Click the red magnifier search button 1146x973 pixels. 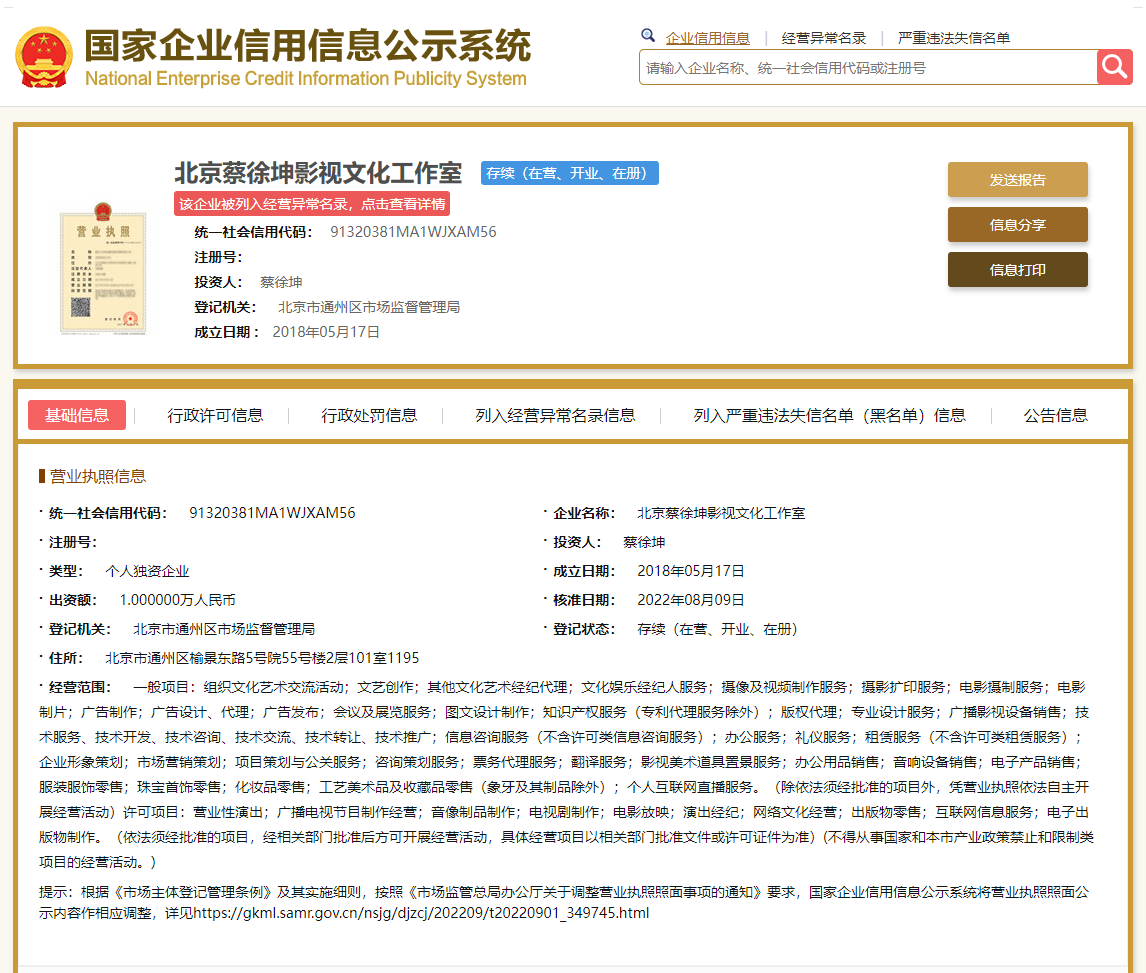(x=1114, y=67)
